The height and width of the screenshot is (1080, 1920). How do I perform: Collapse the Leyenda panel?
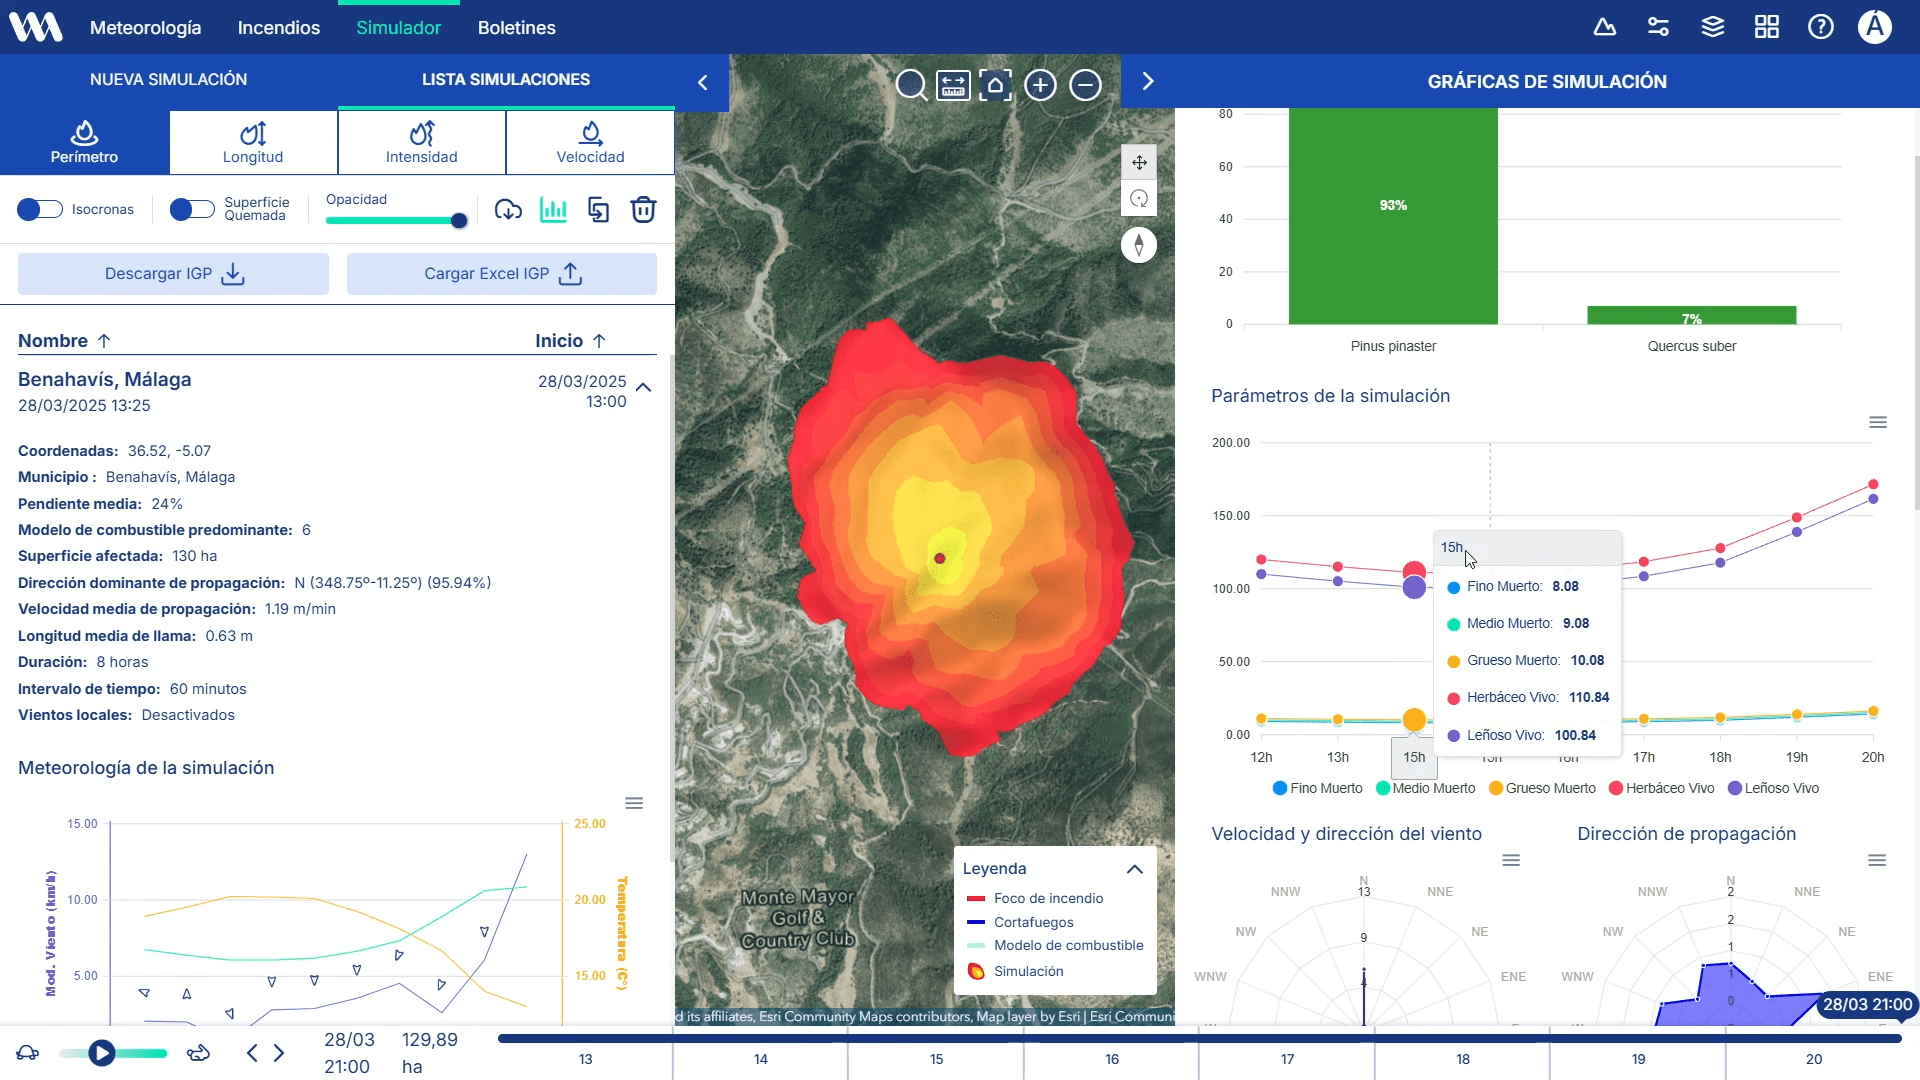click(x=1134, y=869)
